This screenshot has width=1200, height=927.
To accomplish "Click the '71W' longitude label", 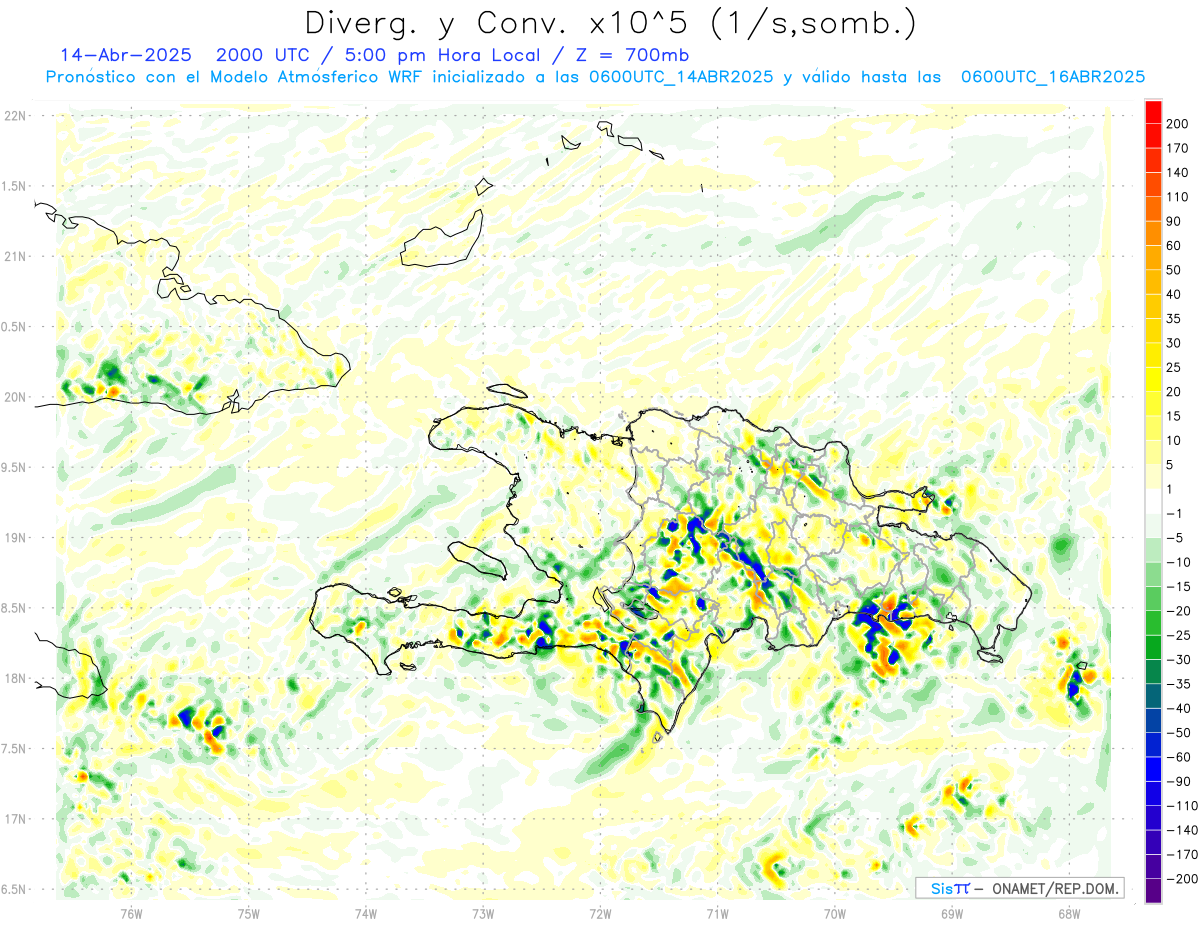I will pyautogui.click(x=717, y=913).
